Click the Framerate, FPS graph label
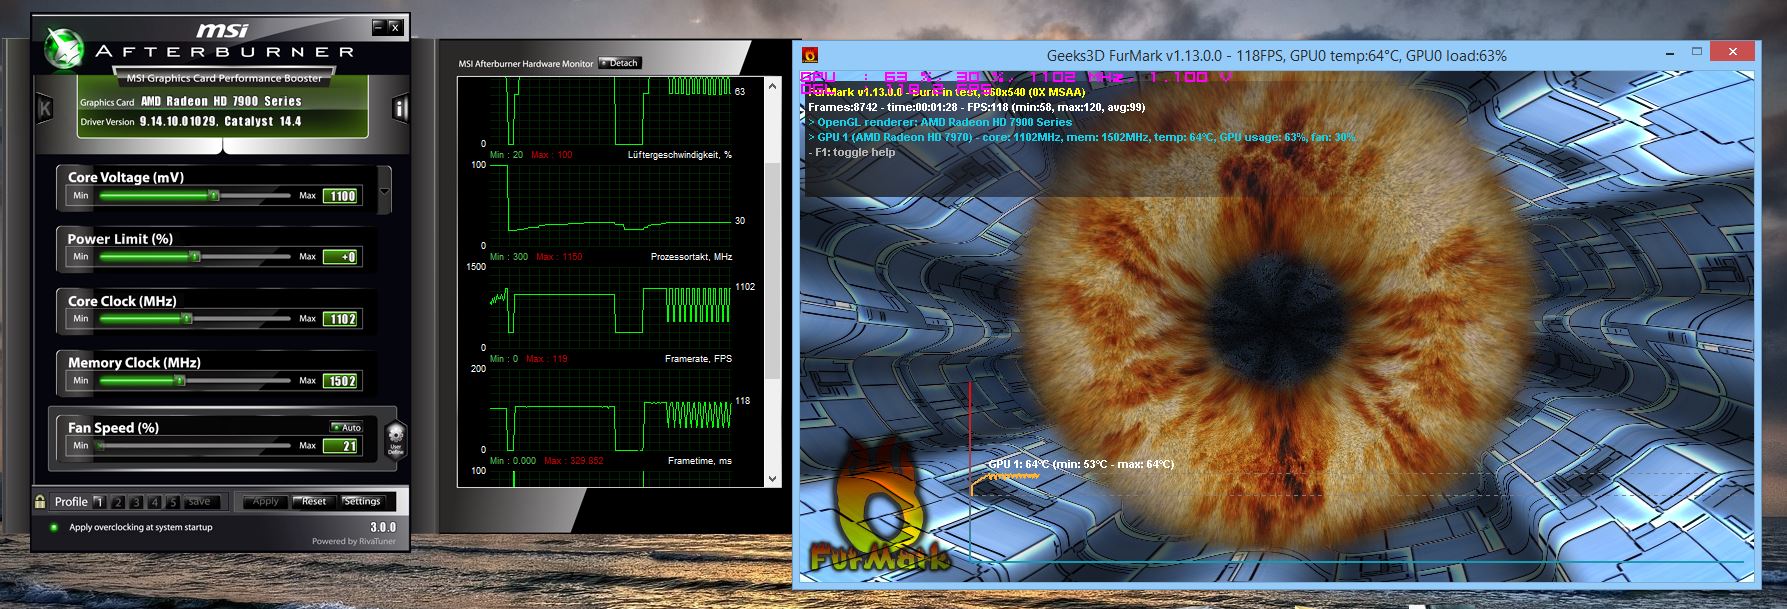This screenshot has width=1787, height=609. click(x=698, y=359)
